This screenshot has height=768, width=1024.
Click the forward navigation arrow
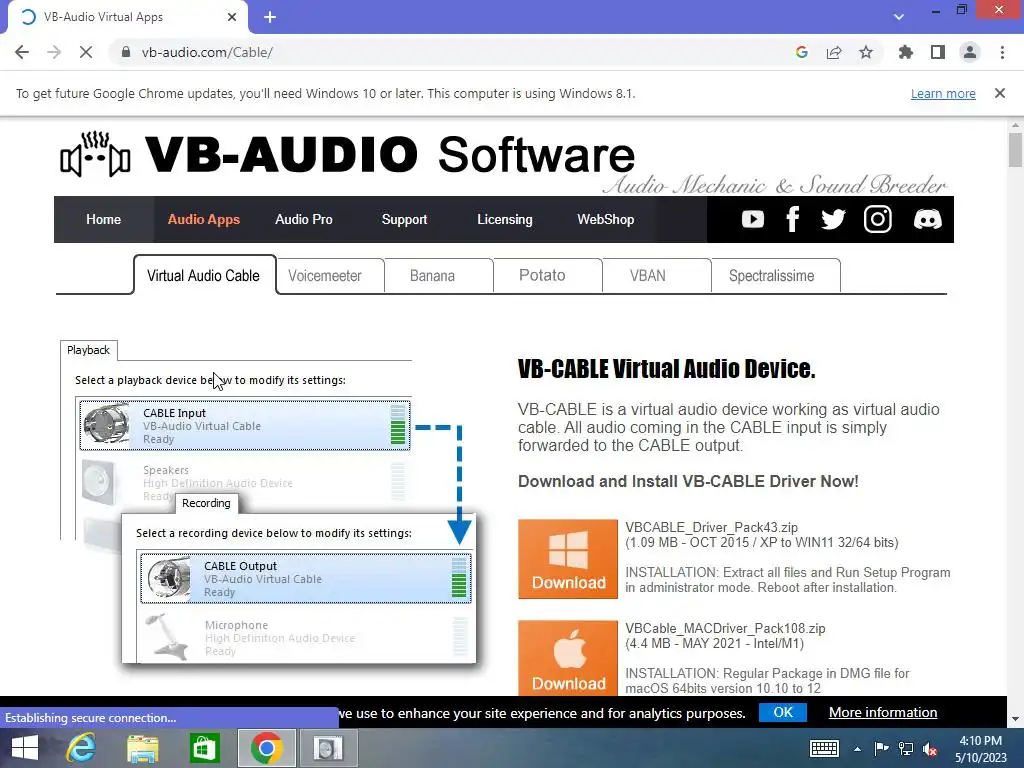(x=54, y=52)
